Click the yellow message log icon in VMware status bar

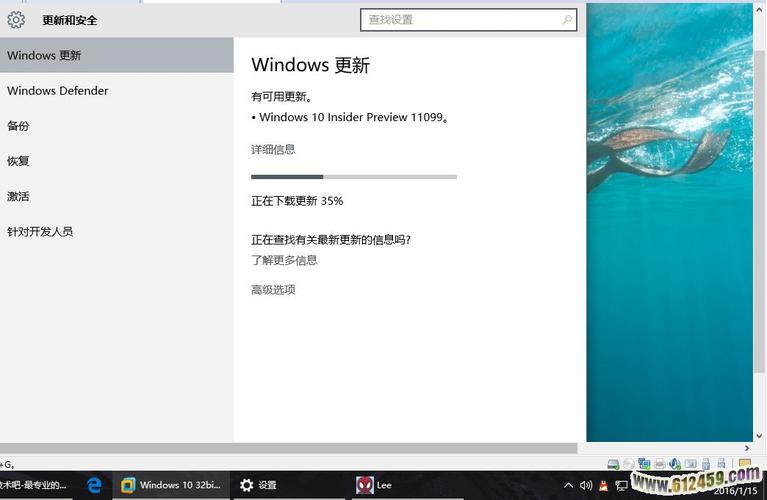pos(744,463)
